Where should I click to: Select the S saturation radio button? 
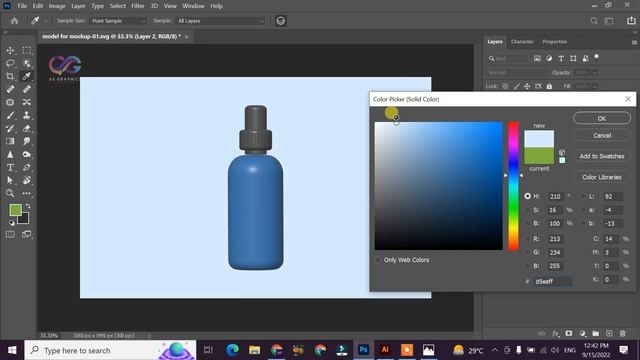pos(527,210)
